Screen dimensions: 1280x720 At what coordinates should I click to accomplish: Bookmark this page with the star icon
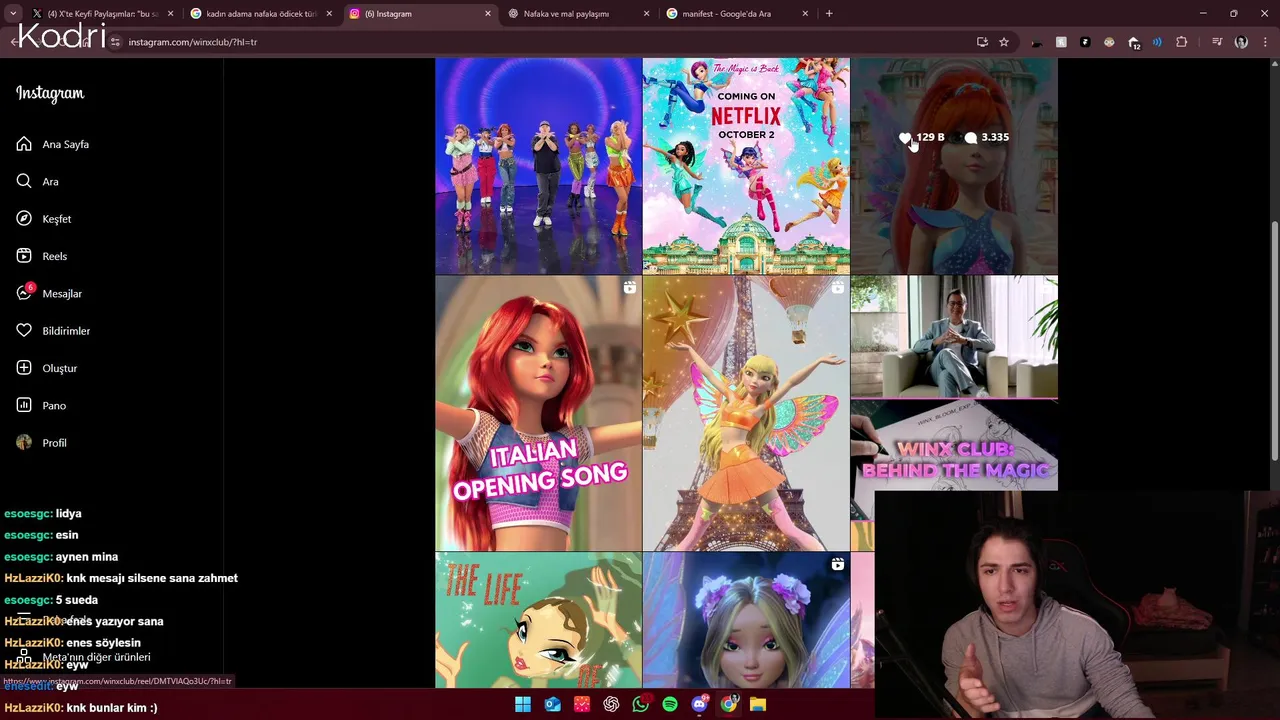pos(1004,42)
